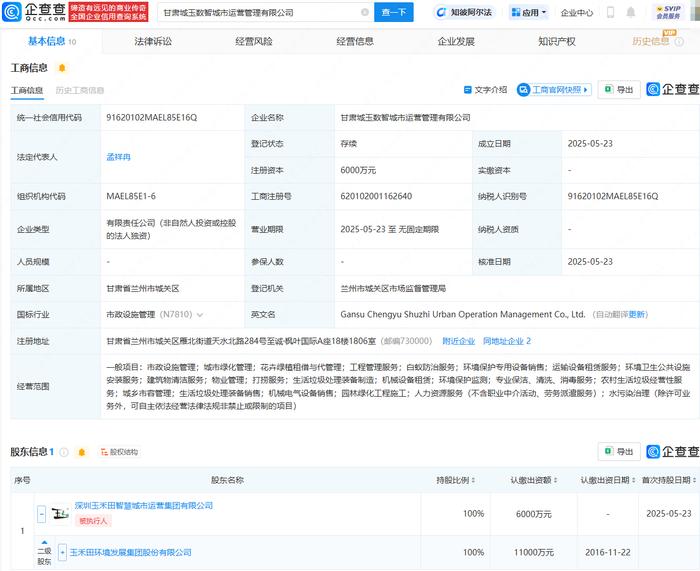Expand 玉禾田环境发展集团 row expander
The image size is (700, 571).
(x=62, y=553)
